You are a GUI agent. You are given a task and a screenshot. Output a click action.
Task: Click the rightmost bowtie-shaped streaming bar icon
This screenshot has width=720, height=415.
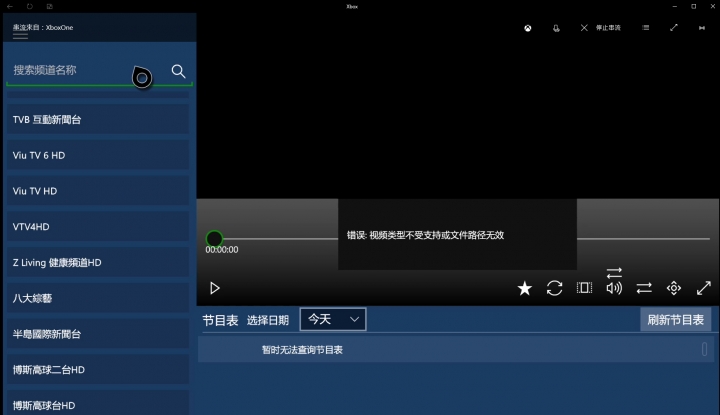pyautogui.click(x=702, y=28)
